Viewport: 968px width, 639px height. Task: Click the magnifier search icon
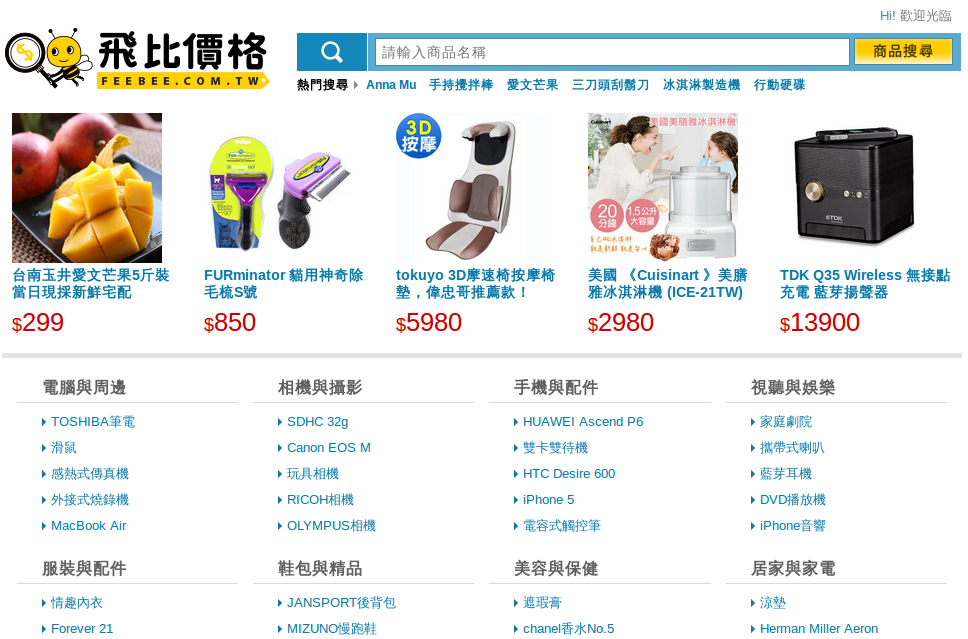tap(332, 52)
